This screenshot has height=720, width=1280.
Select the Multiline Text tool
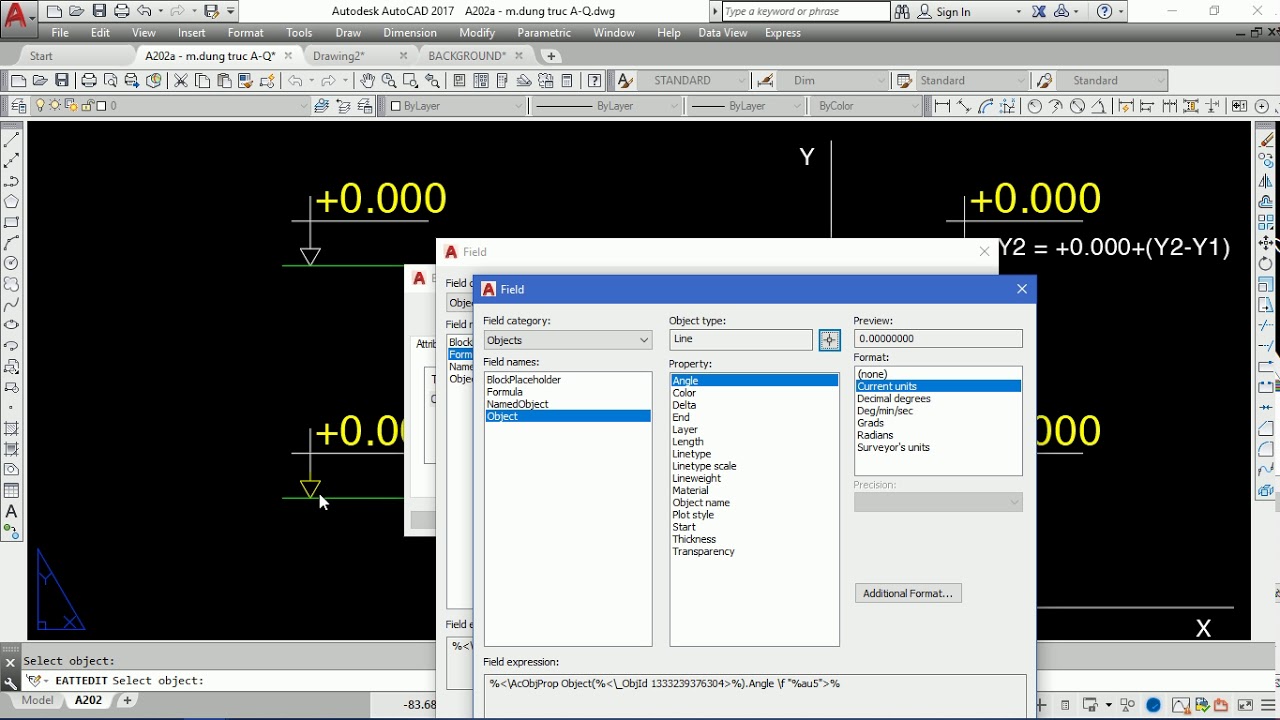11,512
